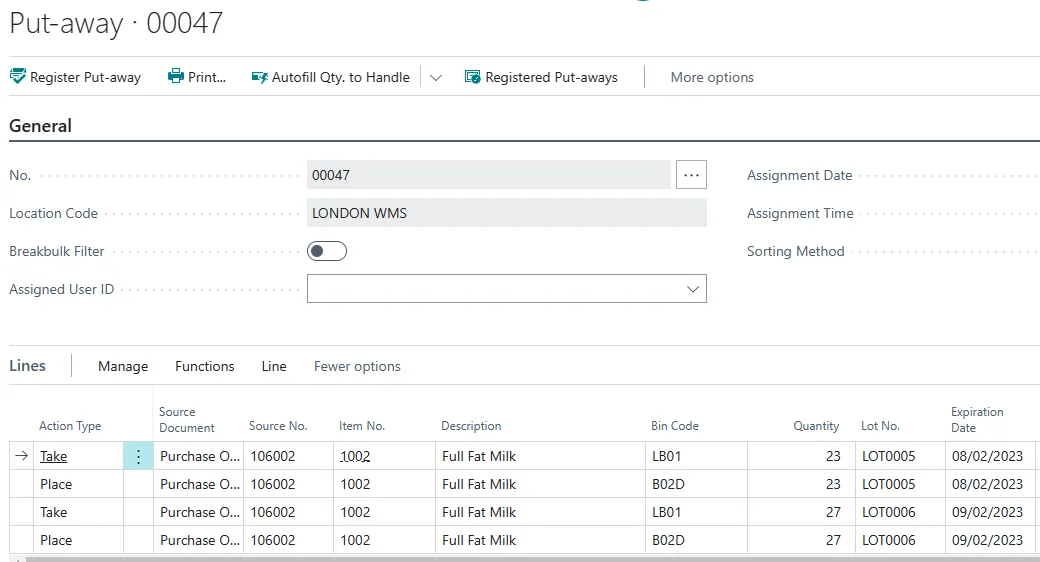Sort by the Action Type column header
This screenshot has width=1040, height=562.
(x=70, y=426)
